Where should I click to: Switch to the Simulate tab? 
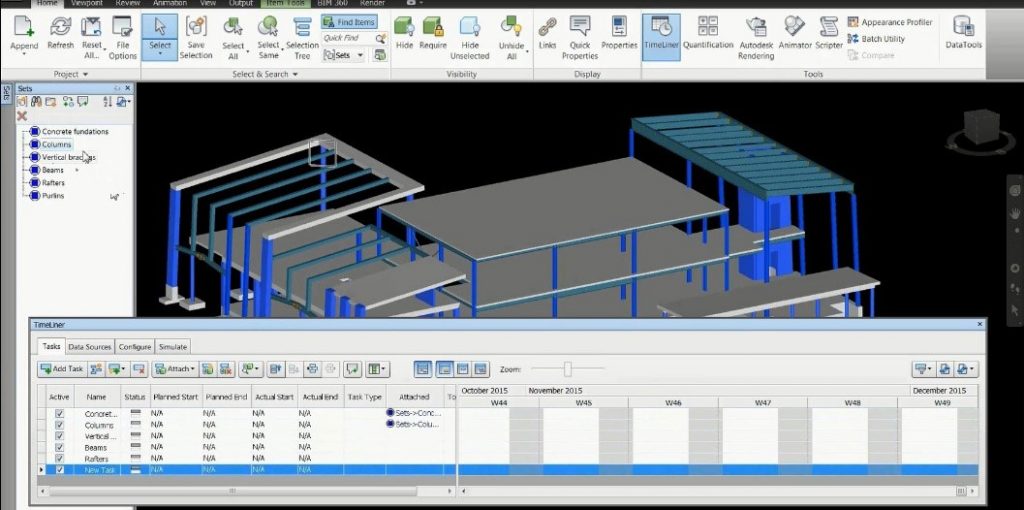pos(173,347)
